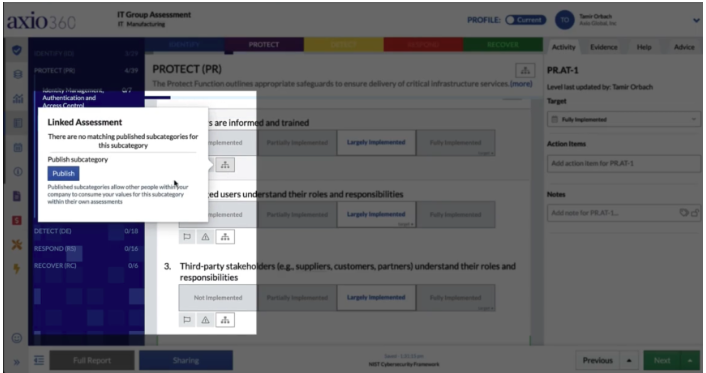Switch to the PROTECT function tab

point(264,45)
